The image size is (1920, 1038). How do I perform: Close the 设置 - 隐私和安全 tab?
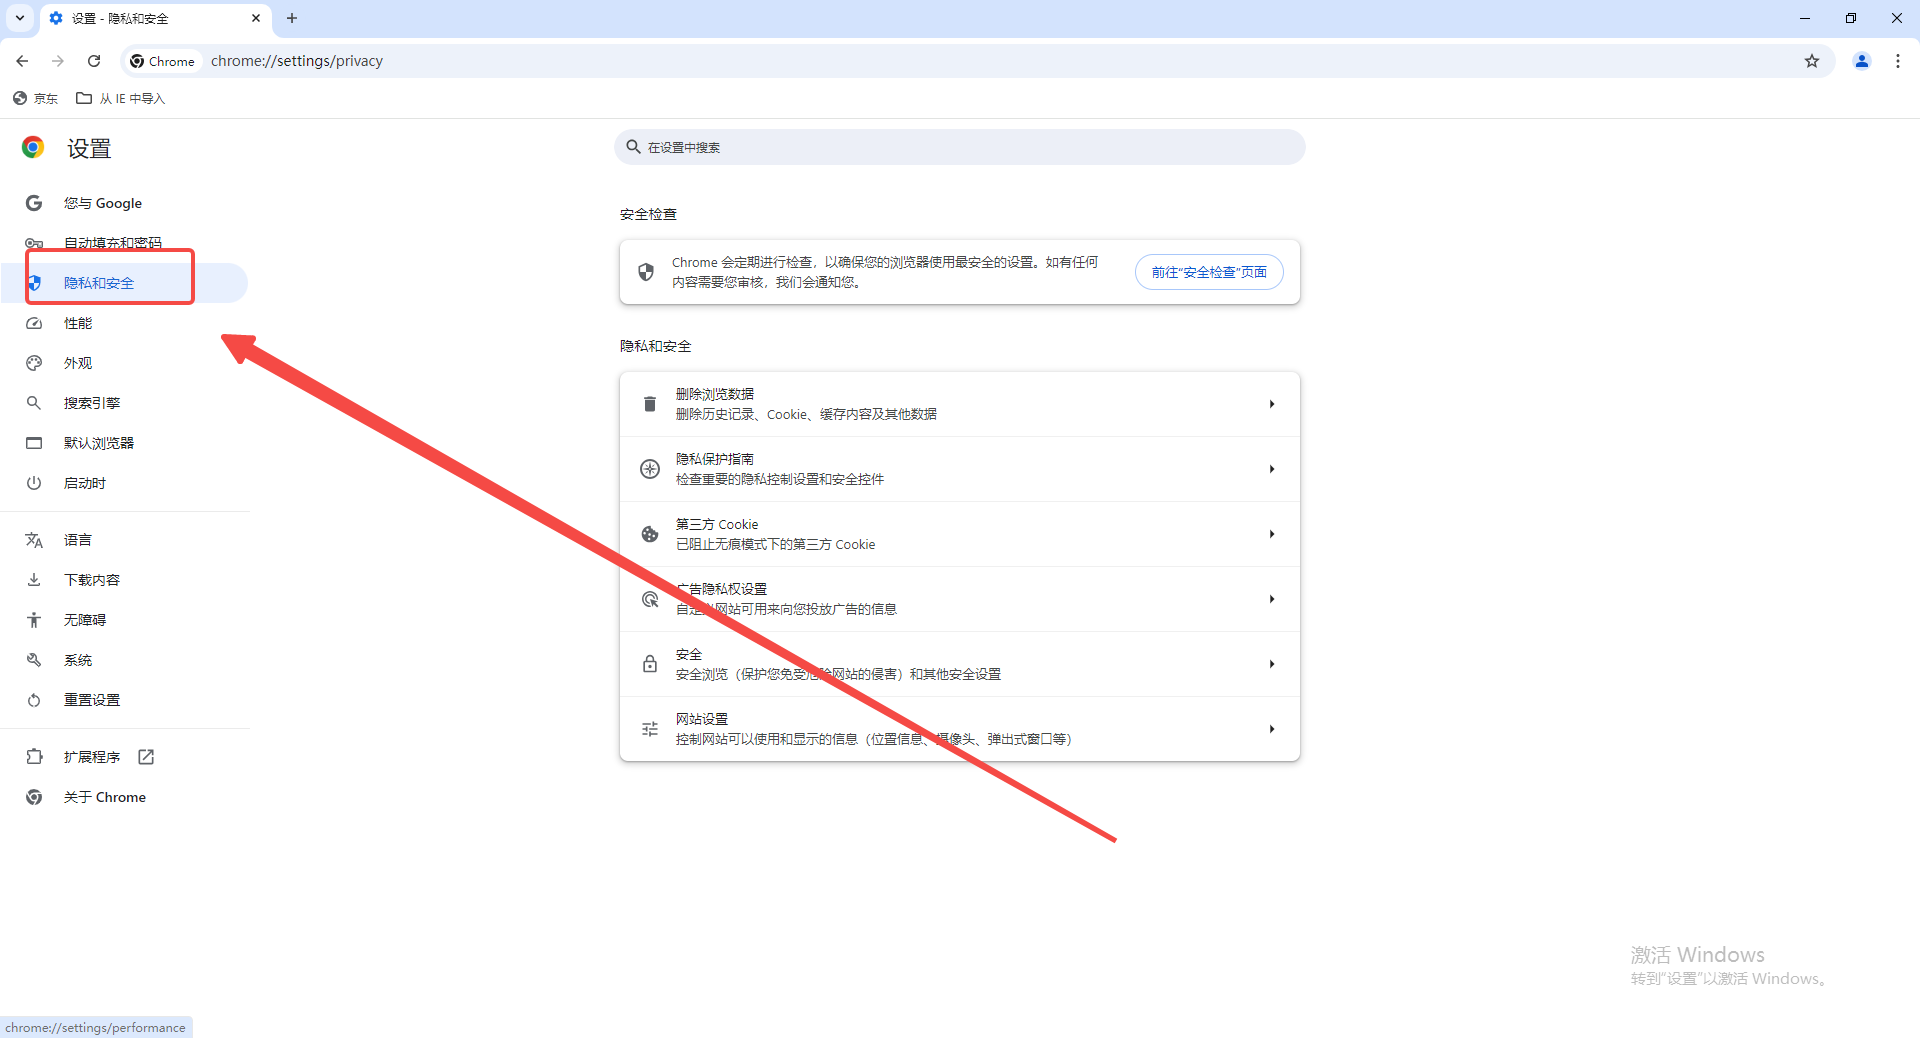point(256,18)
